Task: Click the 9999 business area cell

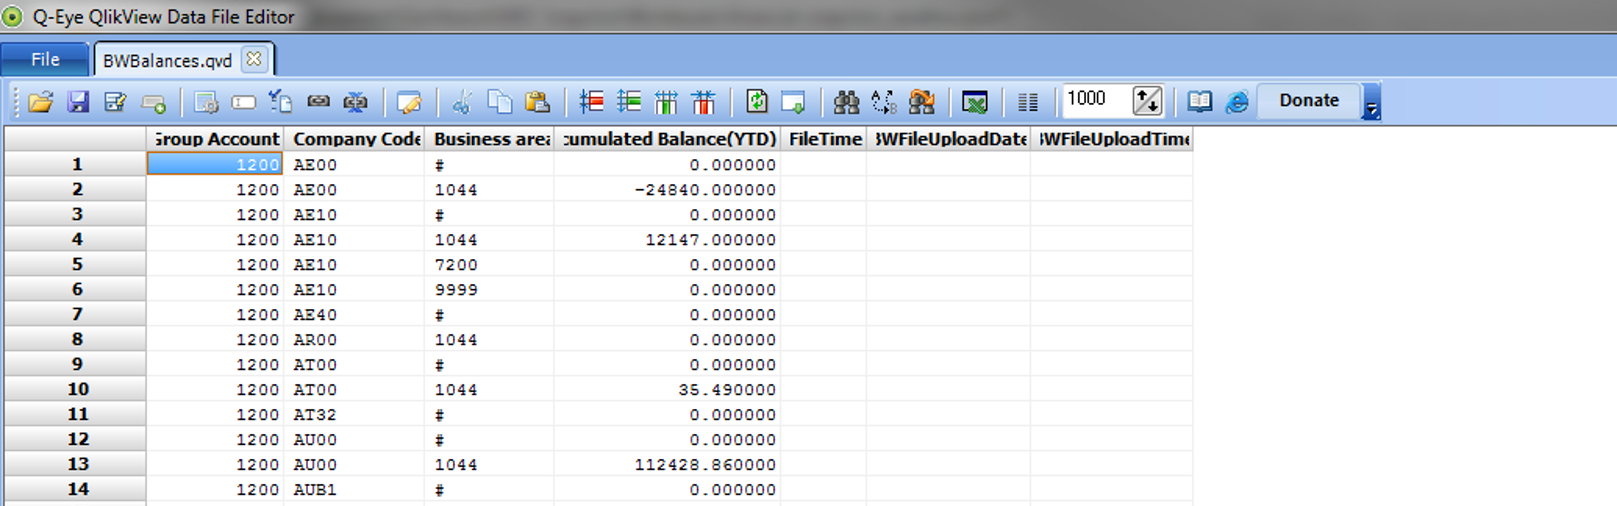Action: (489, 289)
